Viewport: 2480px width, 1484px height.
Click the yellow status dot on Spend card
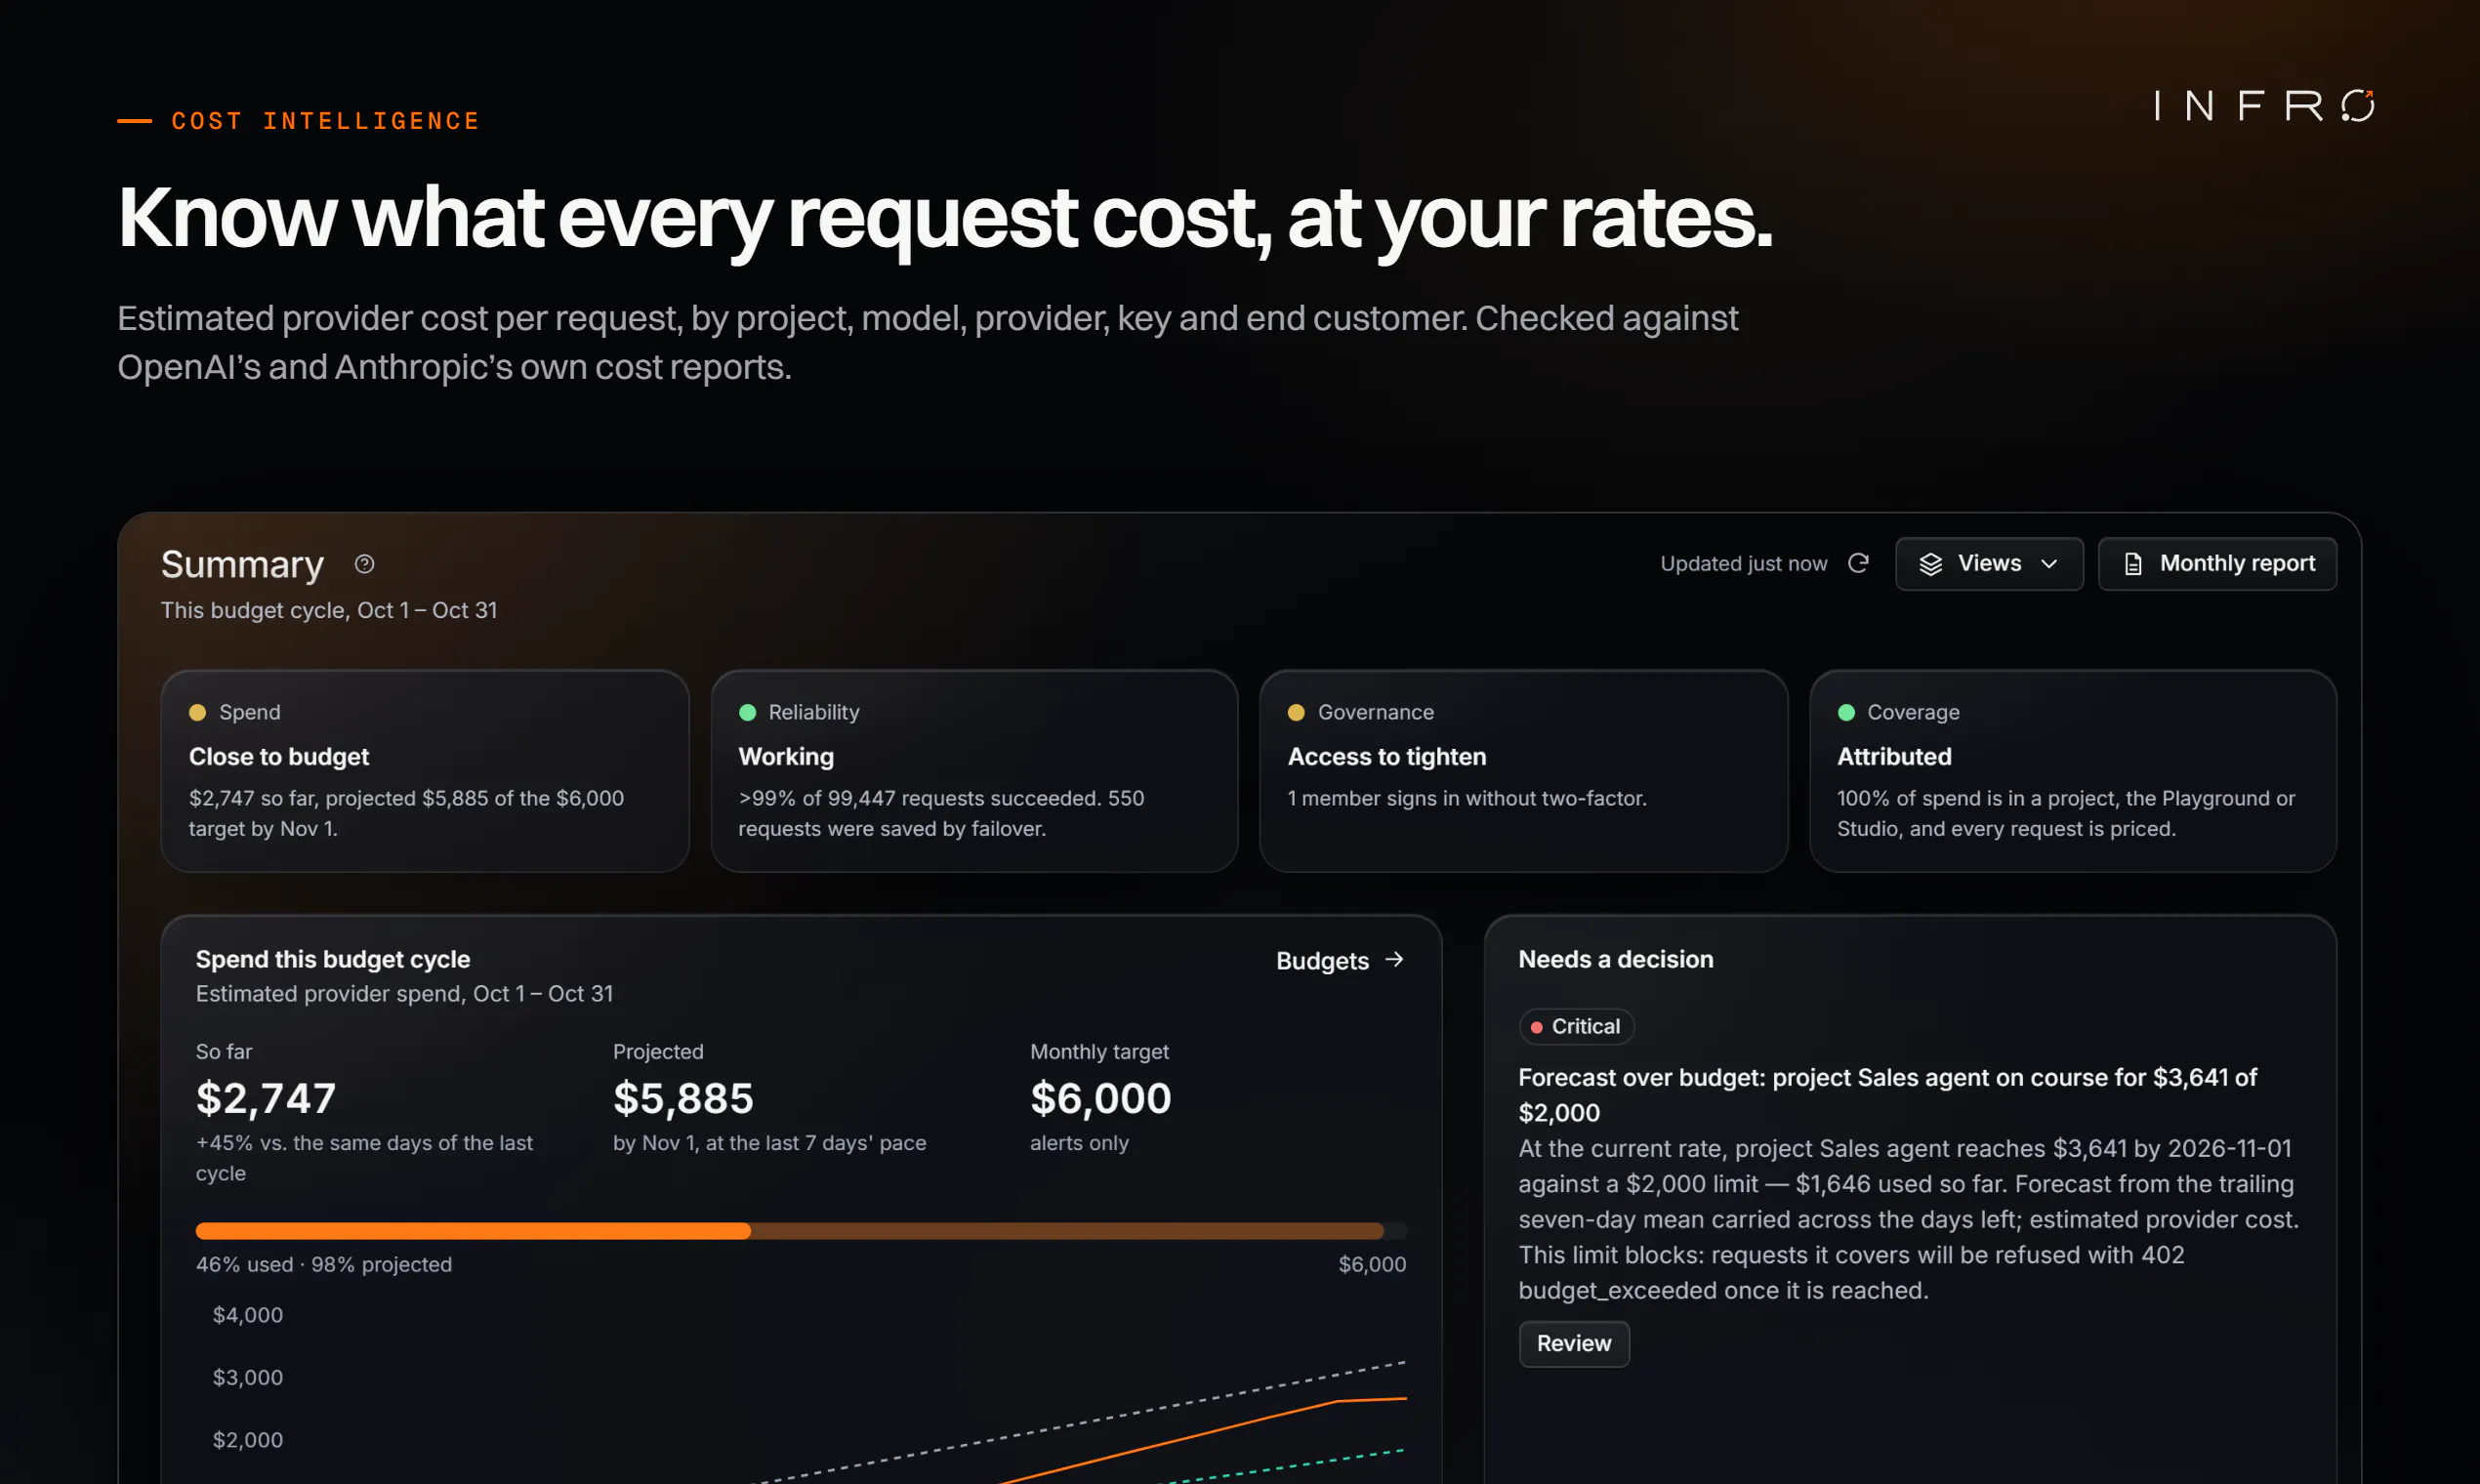(197, 712)
